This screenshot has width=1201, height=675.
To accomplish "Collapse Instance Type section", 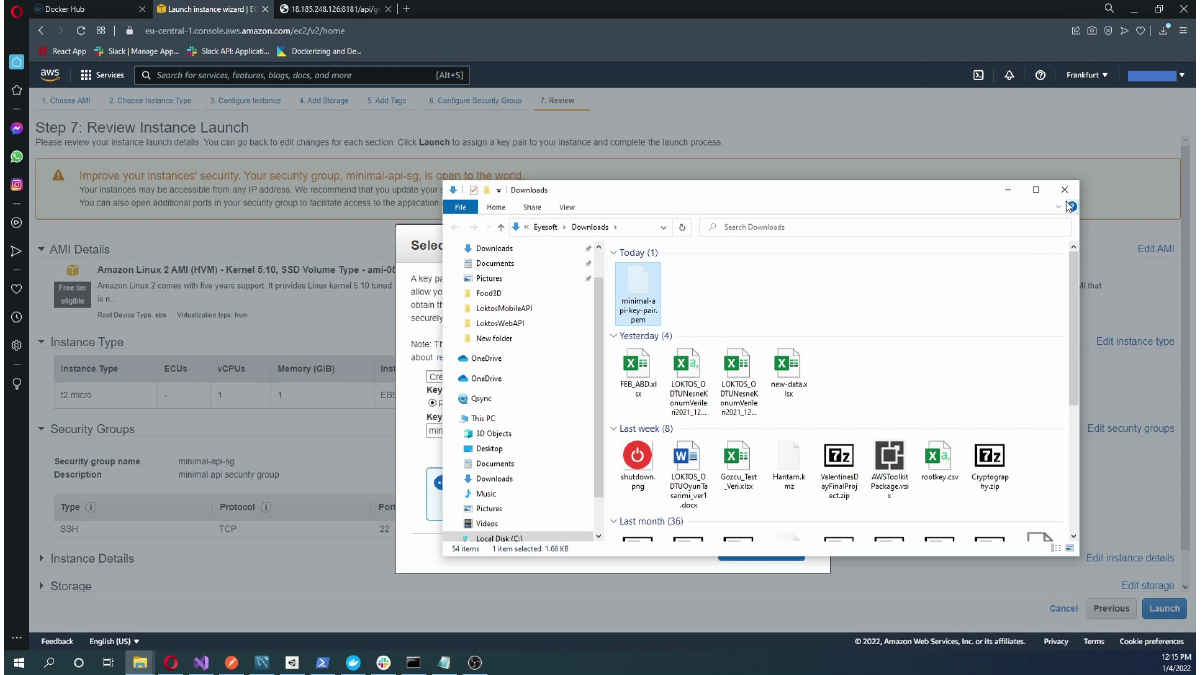I will click(41, 342).
